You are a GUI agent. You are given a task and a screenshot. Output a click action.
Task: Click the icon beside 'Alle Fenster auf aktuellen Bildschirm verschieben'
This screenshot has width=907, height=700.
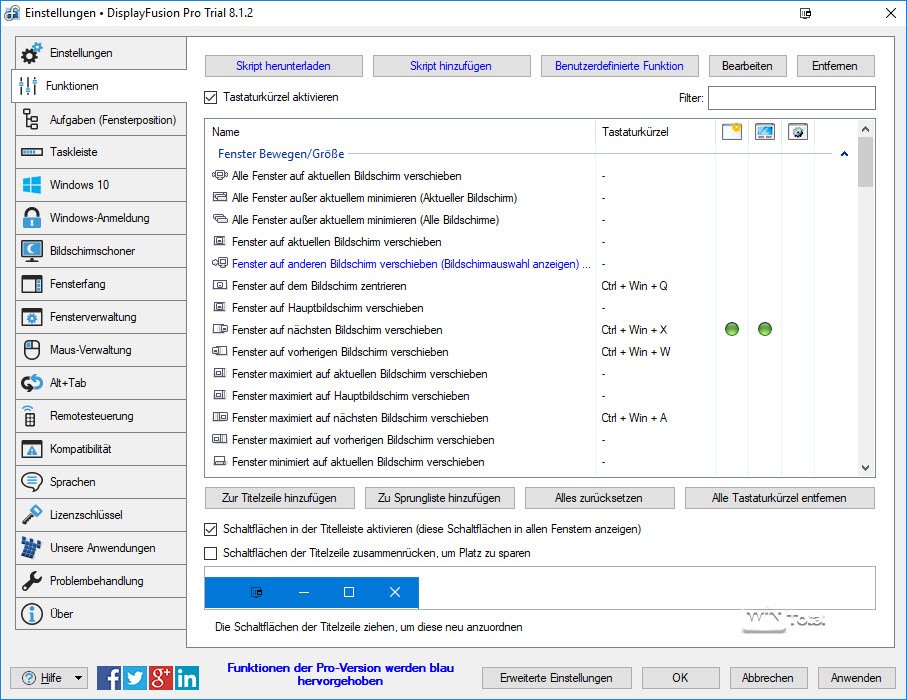[220, 175]
